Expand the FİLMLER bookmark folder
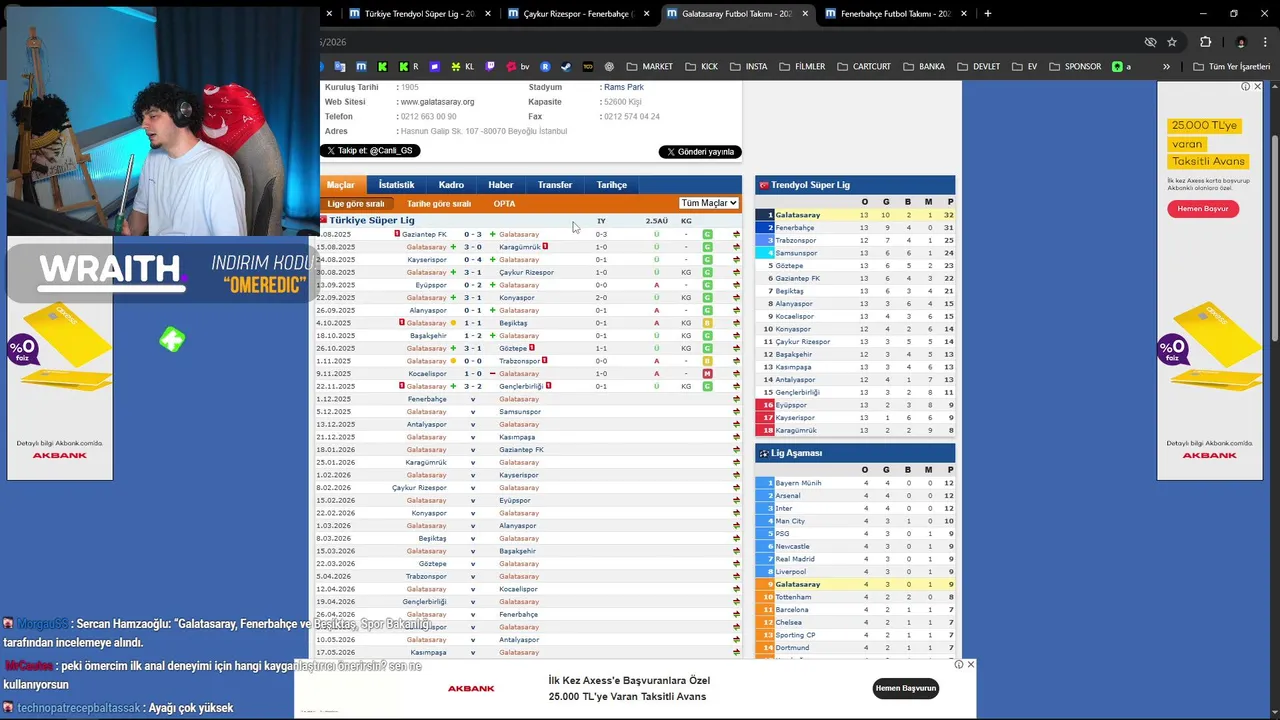 802,67
